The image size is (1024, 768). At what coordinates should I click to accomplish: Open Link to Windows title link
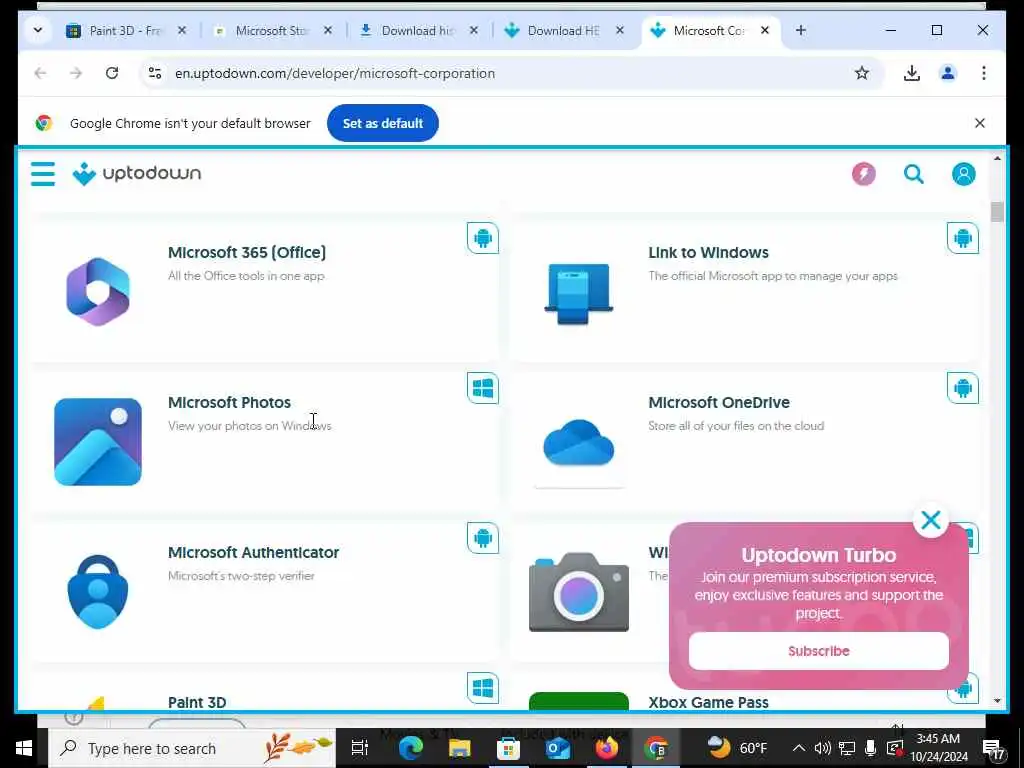pyautogui.click(x=709, y=253)
